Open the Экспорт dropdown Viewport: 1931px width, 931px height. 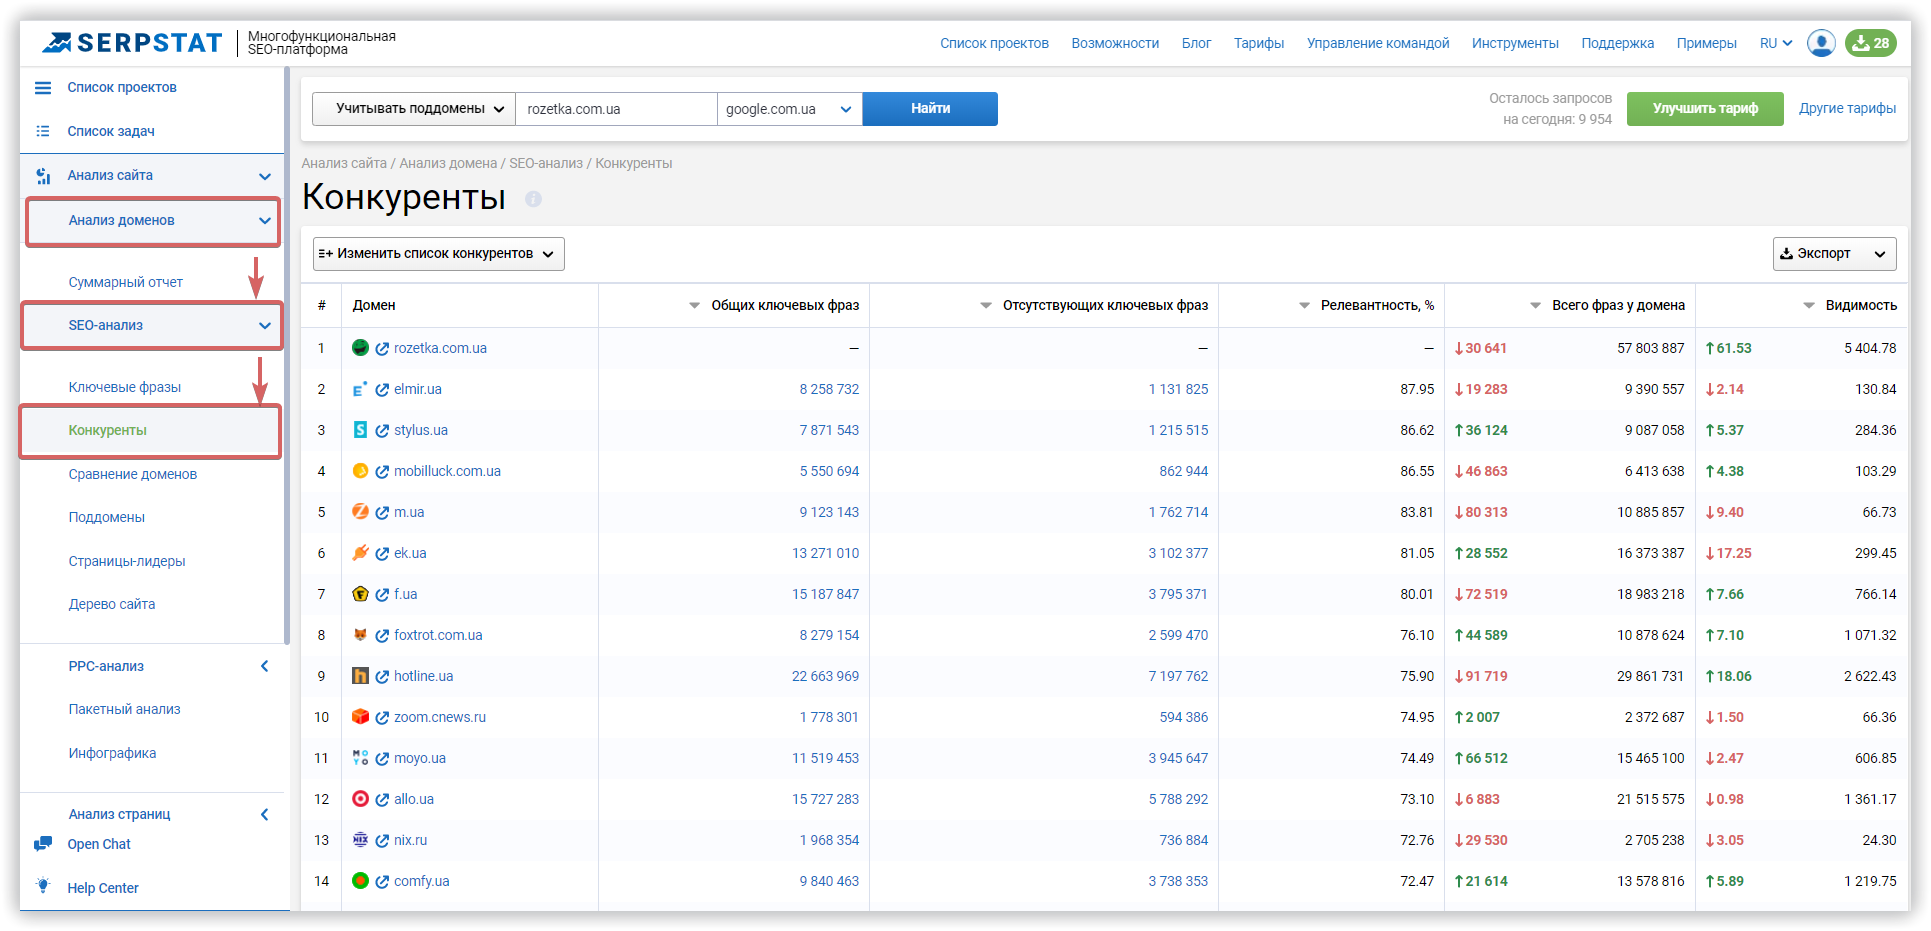tap(1834, 254)
